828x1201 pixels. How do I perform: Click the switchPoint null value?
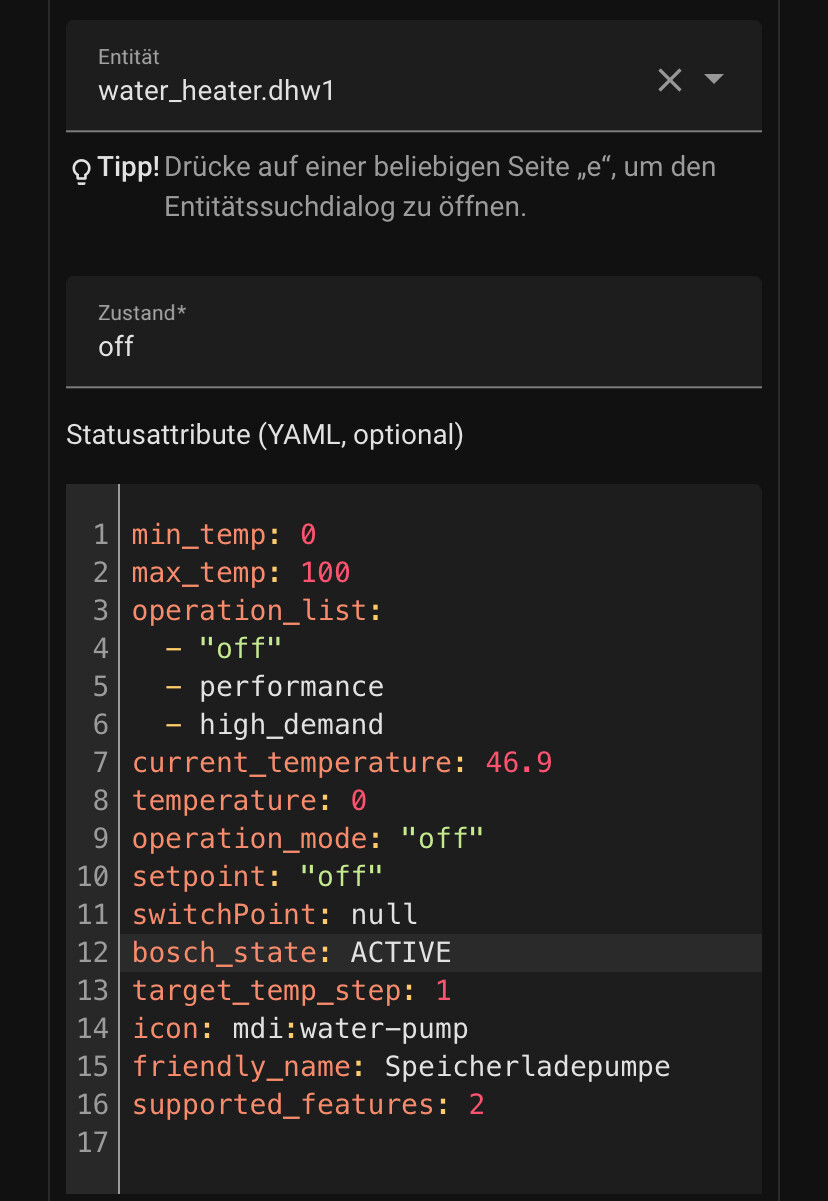(x=384, y=915)
